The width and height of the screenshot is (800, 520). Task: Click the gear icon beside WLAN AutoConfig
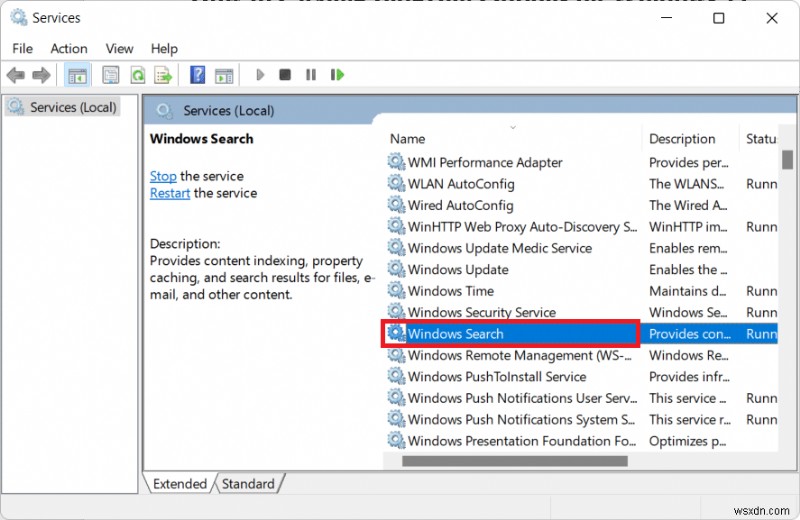click(396, 183)
